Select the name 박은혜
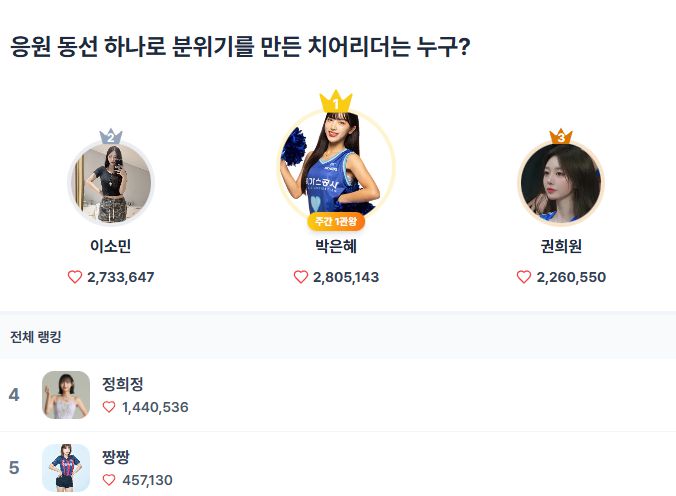Viewport: 676px width, 496px height. click(336, 247)
